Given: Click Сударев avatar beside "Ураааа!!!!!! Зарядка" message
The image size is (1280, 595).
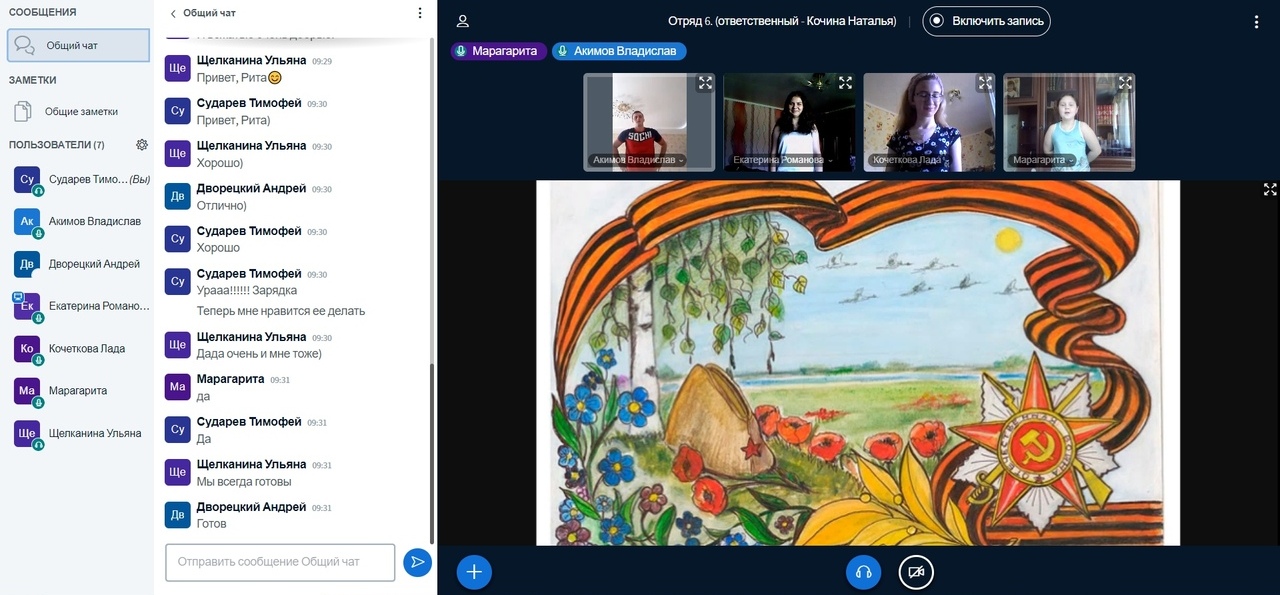Looking at the screenshot, I should click(177, 281).
